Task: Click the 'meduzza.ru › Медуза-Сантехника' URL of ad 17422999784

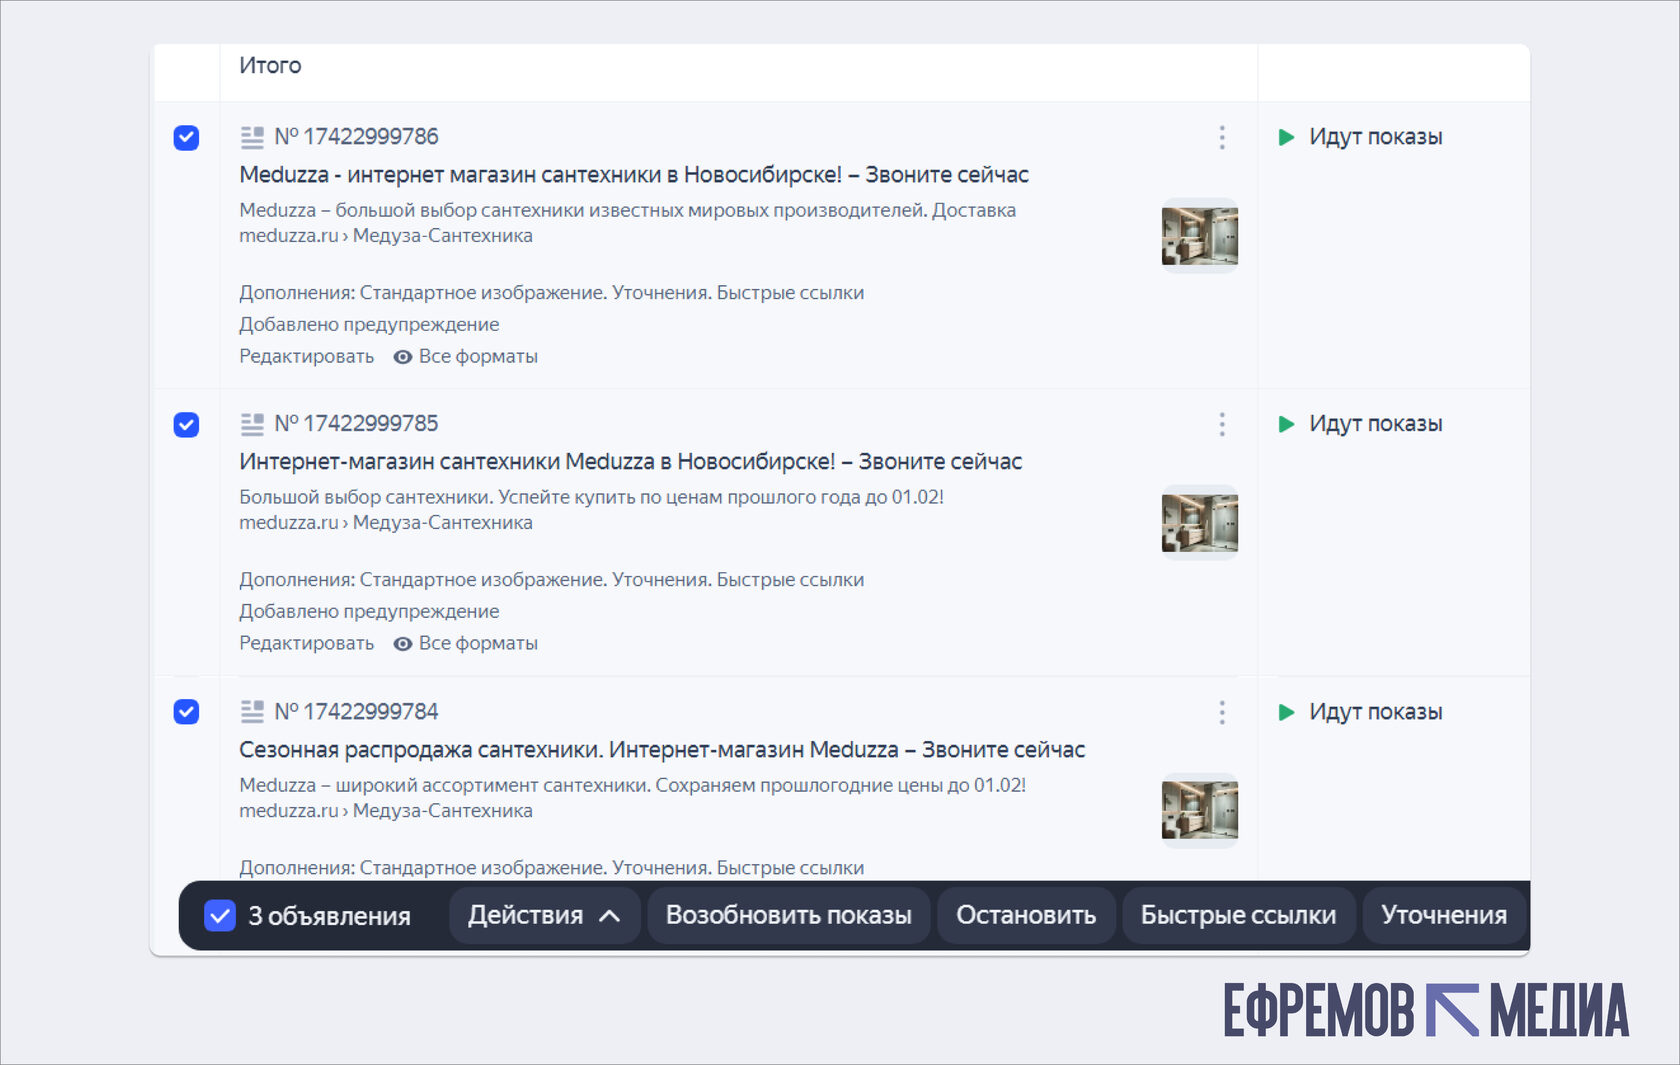Action: click(386, 811)
